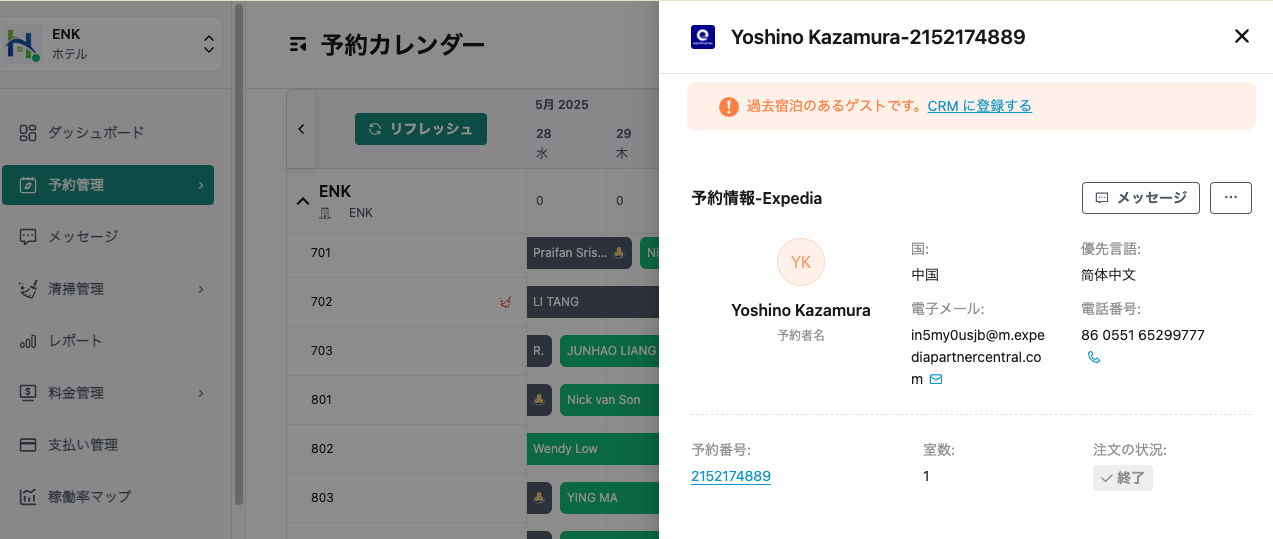
Task: Click the email envelope icon
Action: tap(936, 379)
